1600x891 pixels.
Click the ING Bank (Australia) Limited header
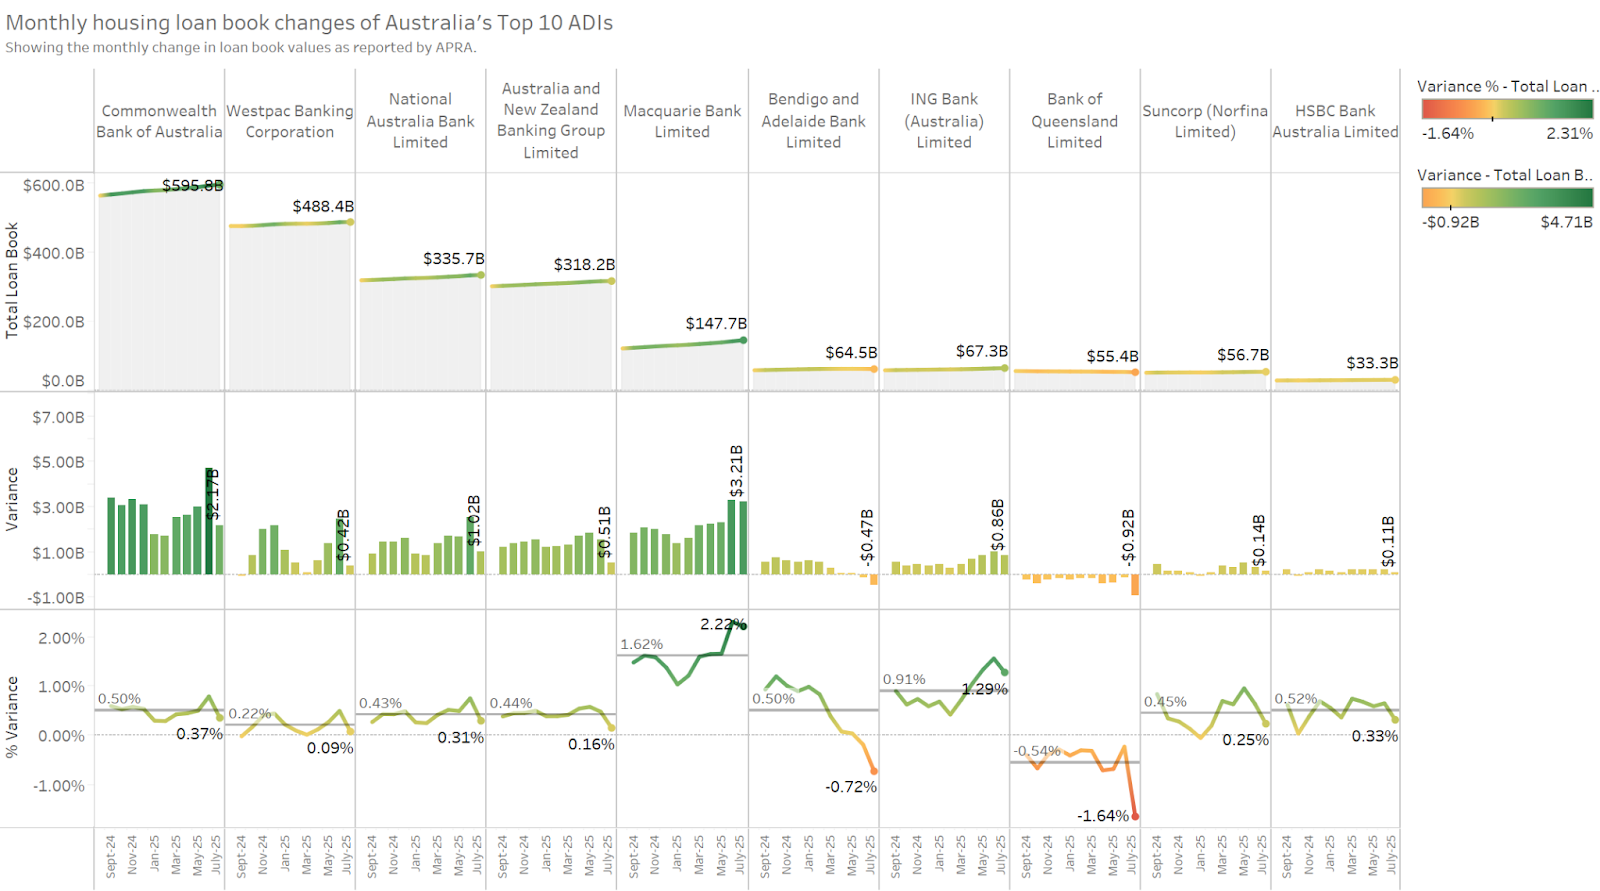944,121
